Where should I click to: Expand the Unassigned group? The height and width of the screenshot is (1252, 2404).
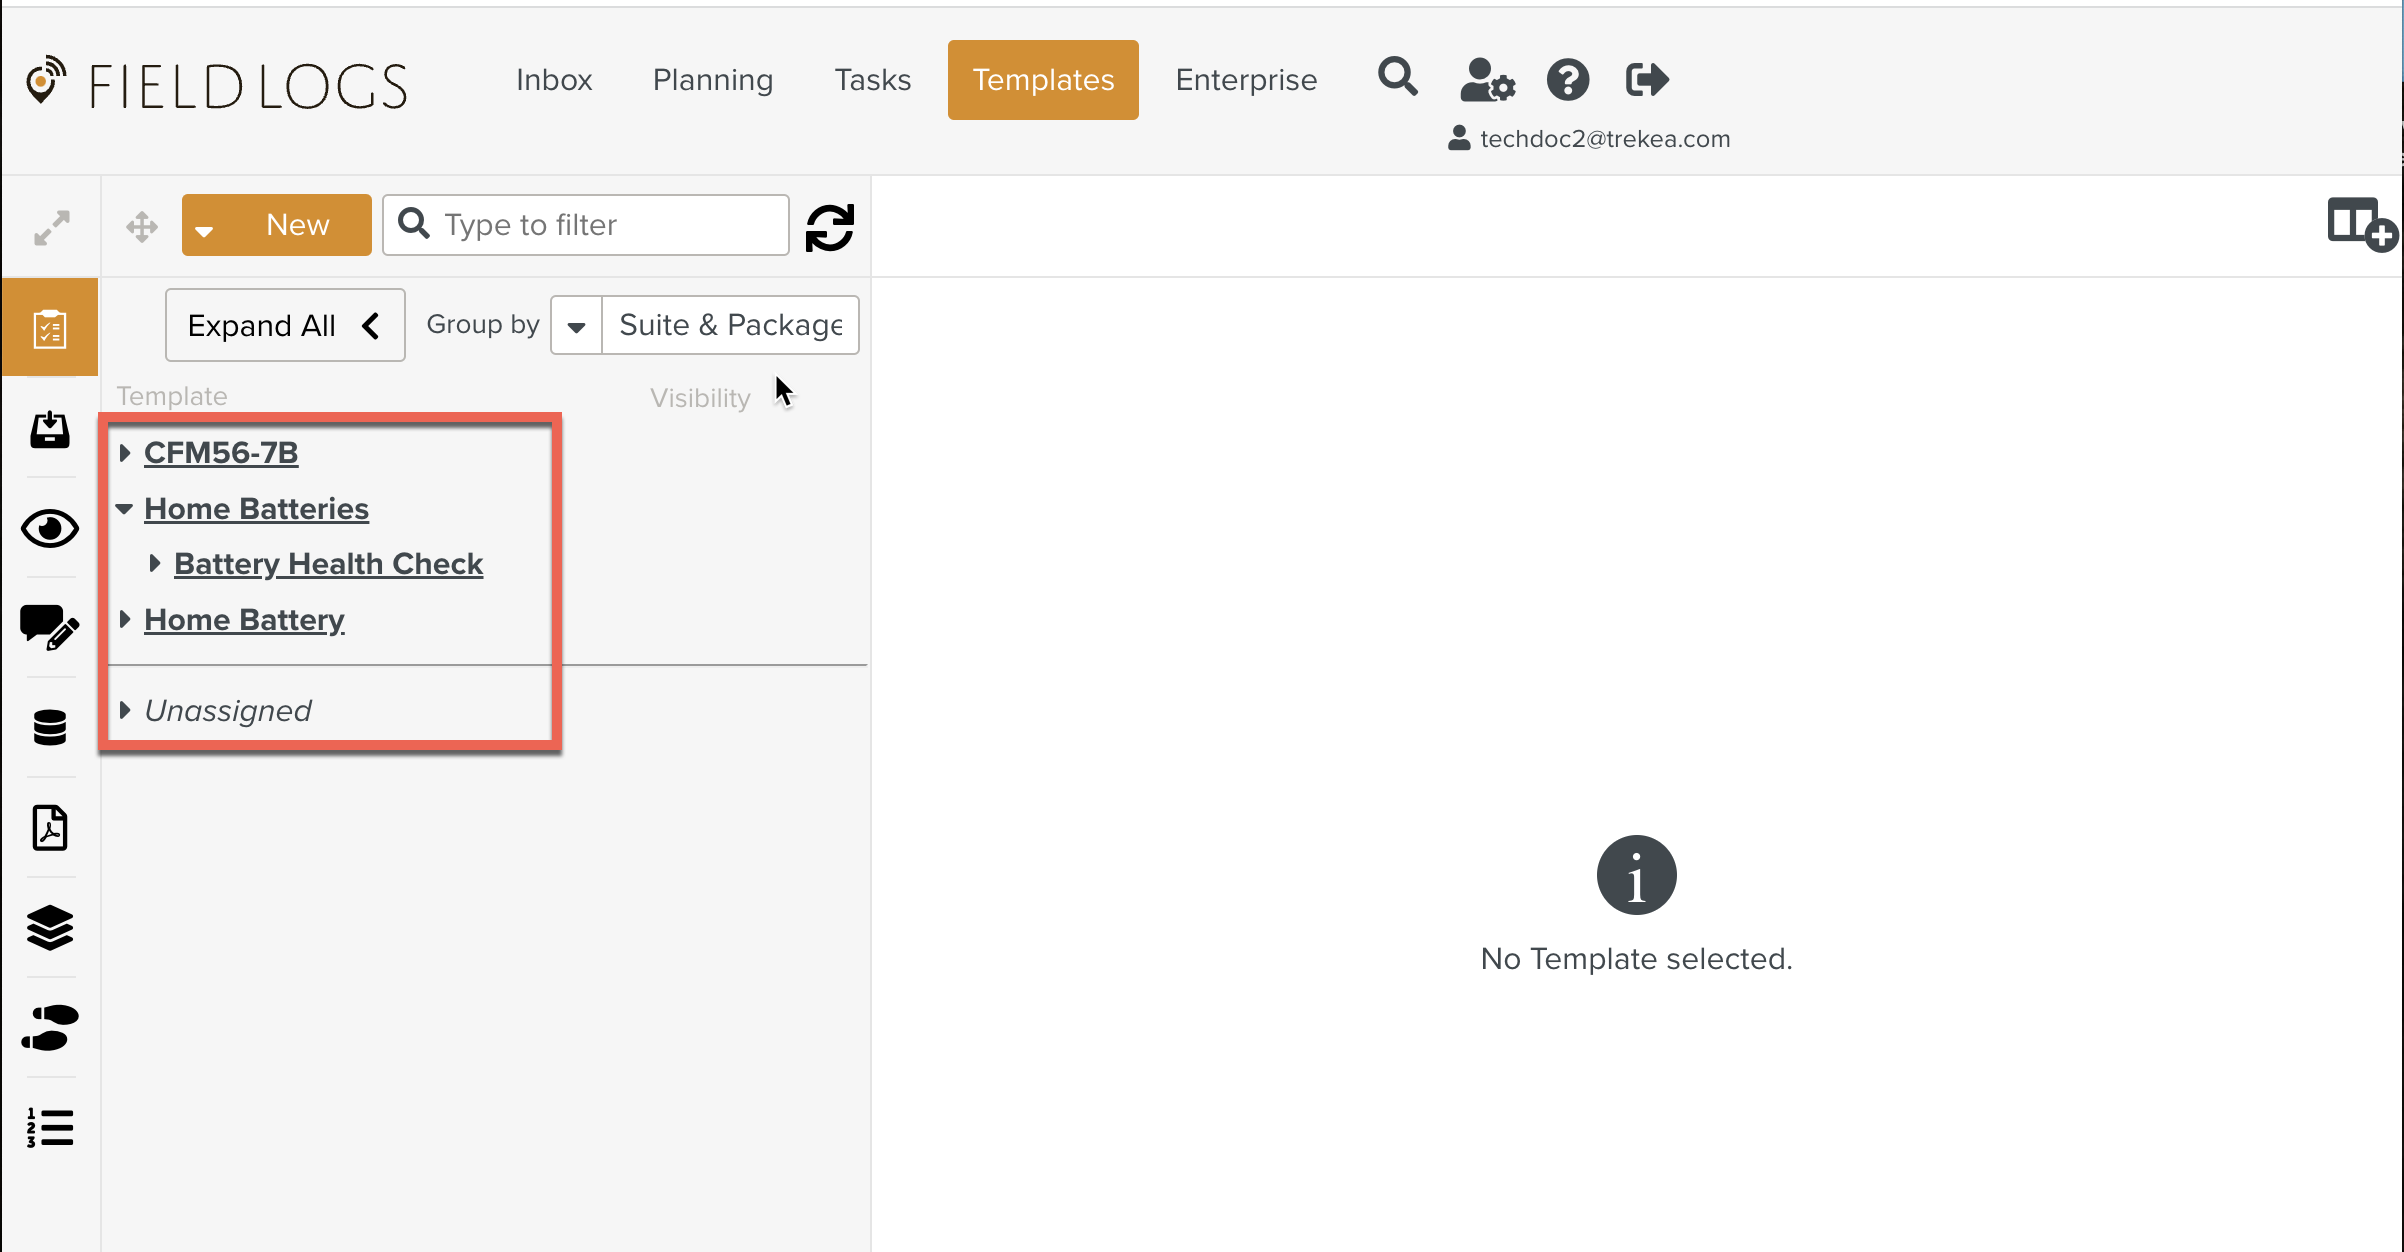coord(125,711)
